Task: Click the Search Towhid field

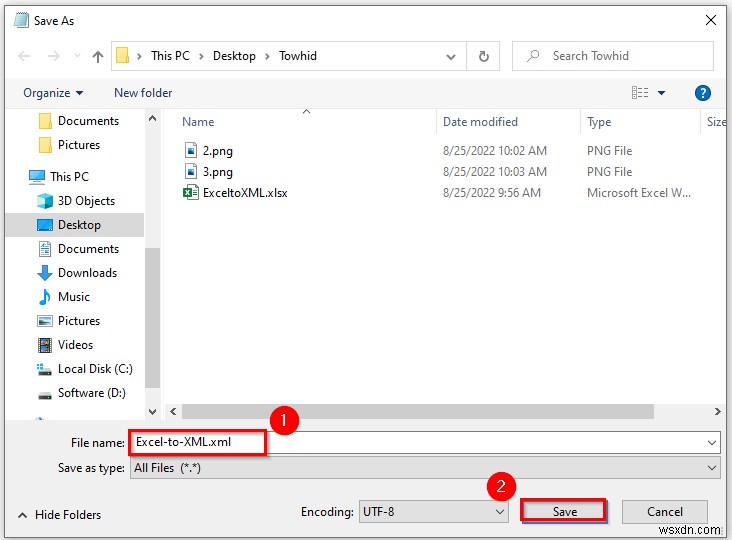Action: click(612, 56)
